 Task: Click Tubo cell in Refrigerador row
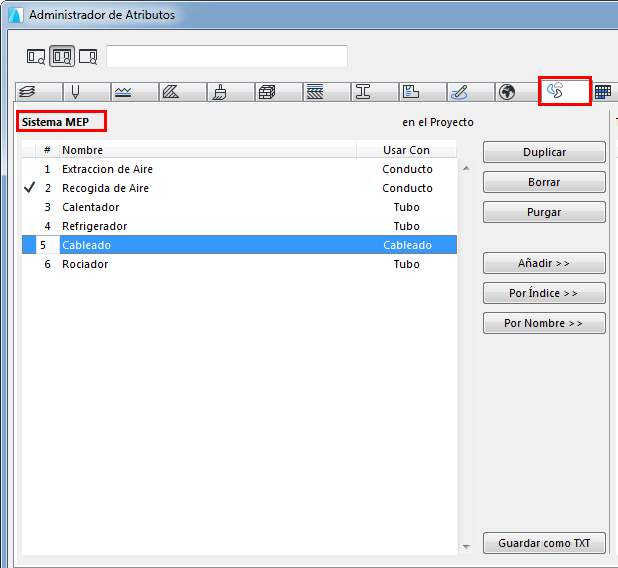[x=407, y=226]
